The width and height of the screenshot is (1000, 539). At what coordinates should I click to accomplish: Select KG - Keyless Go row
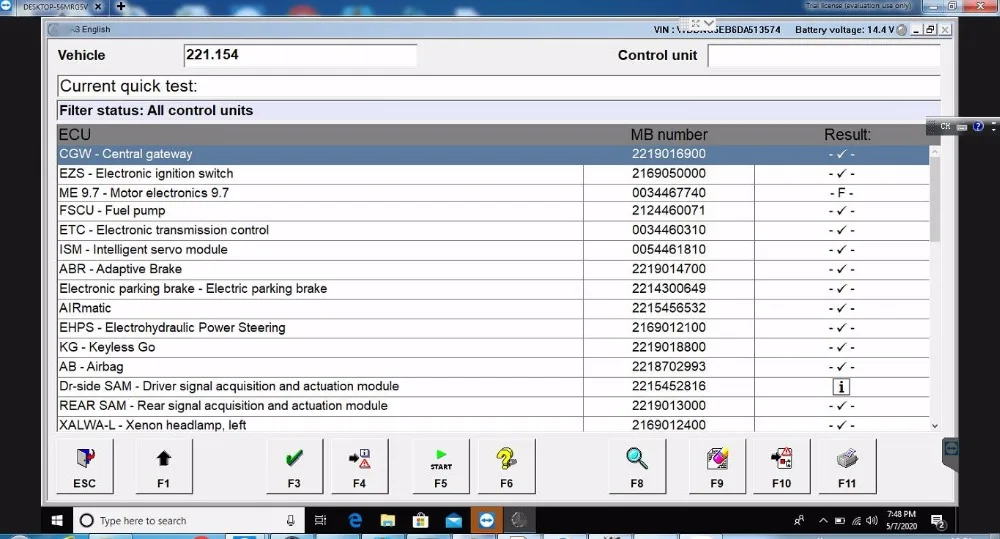493,348
